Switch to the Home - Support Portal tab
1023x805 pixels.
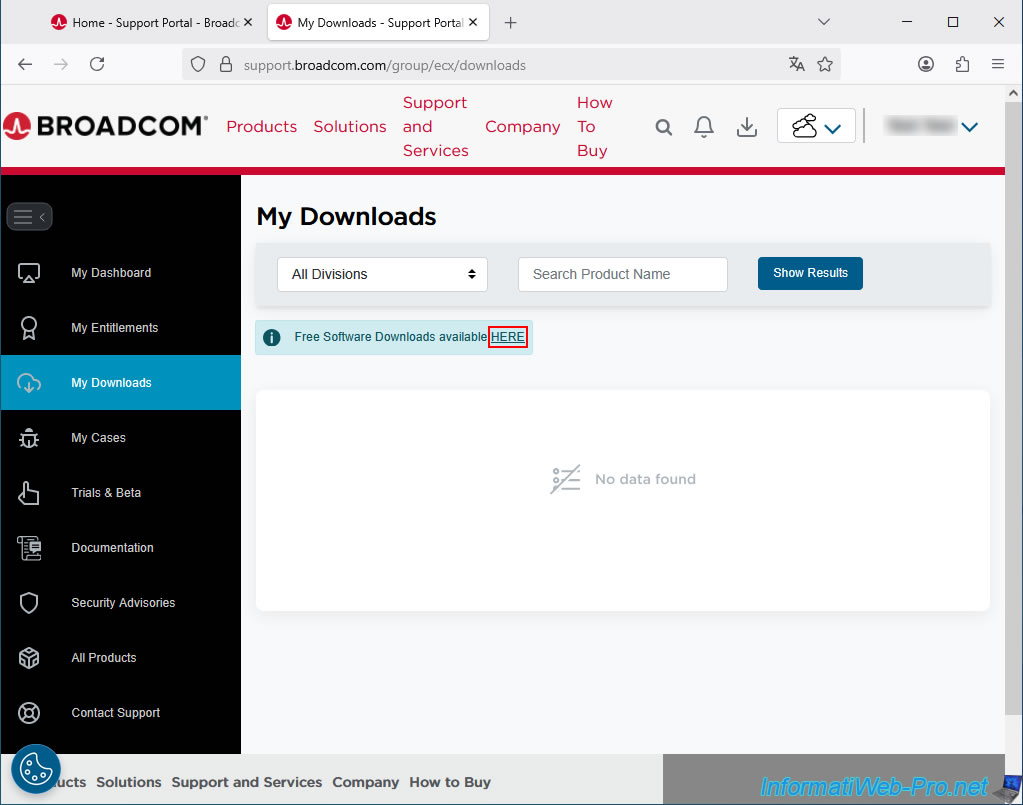(x=145, y=22)
